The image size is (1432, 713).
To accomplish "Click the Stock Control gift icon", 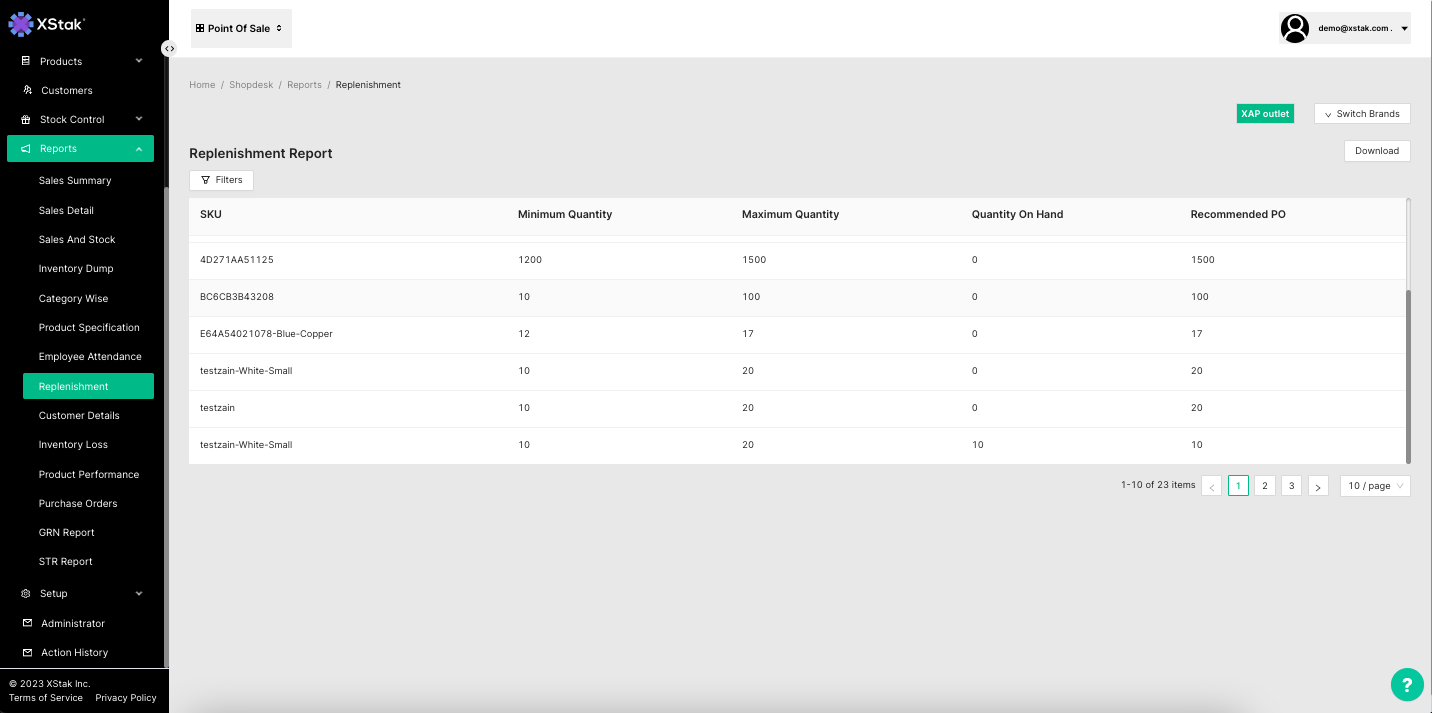I will click(26, 119).
